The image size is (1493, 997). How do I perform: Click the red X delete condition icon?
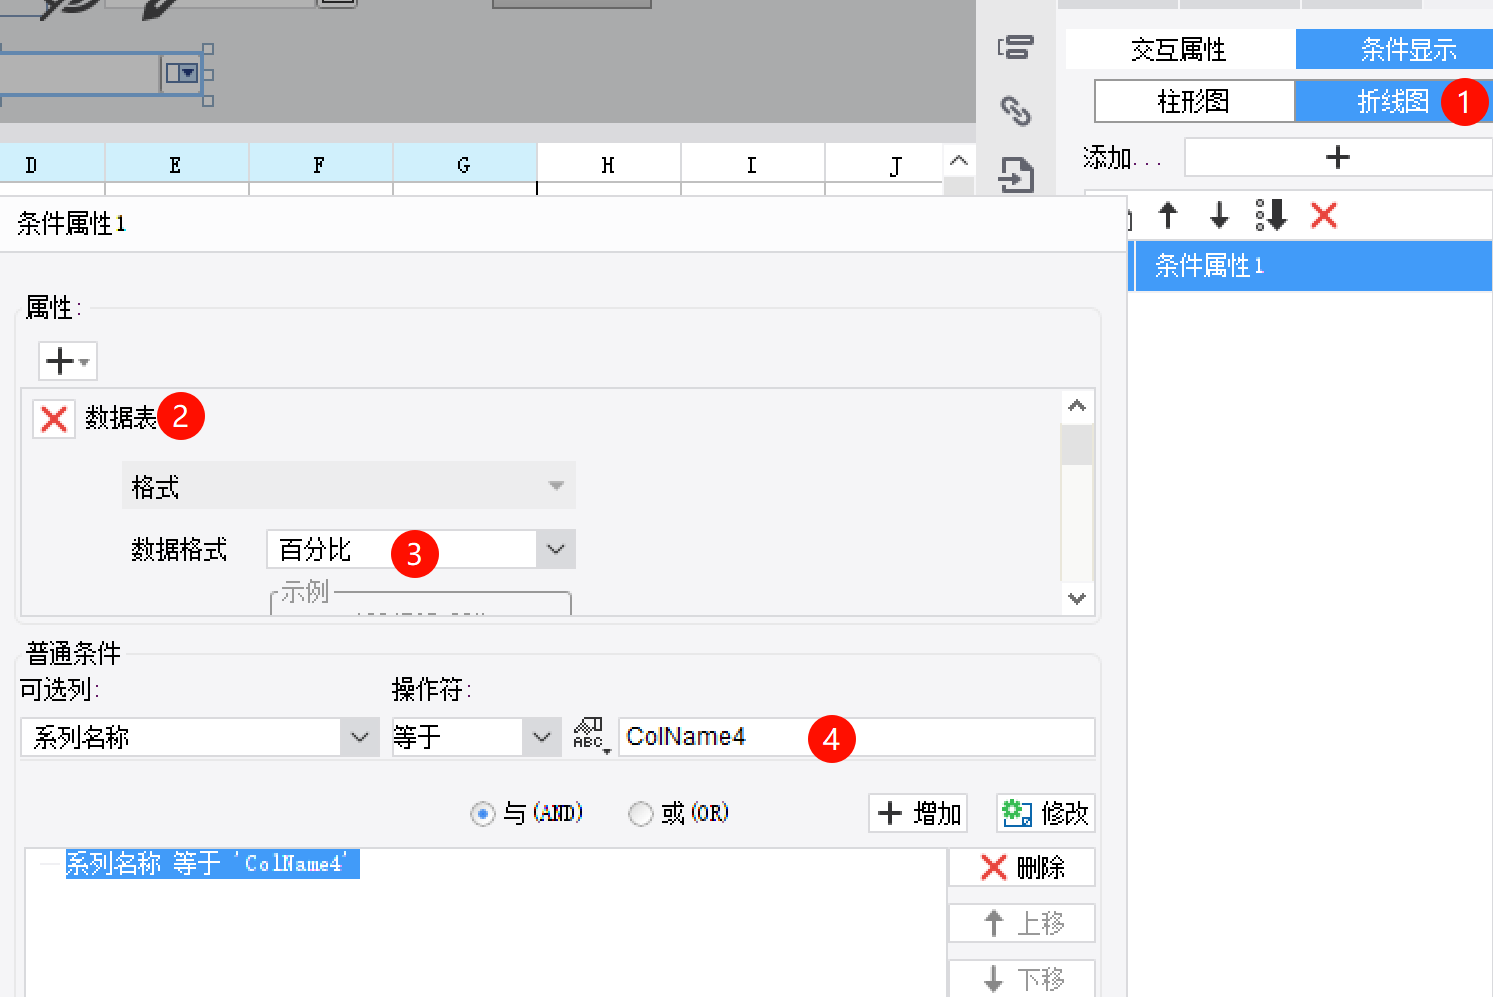pos(1323,215)
